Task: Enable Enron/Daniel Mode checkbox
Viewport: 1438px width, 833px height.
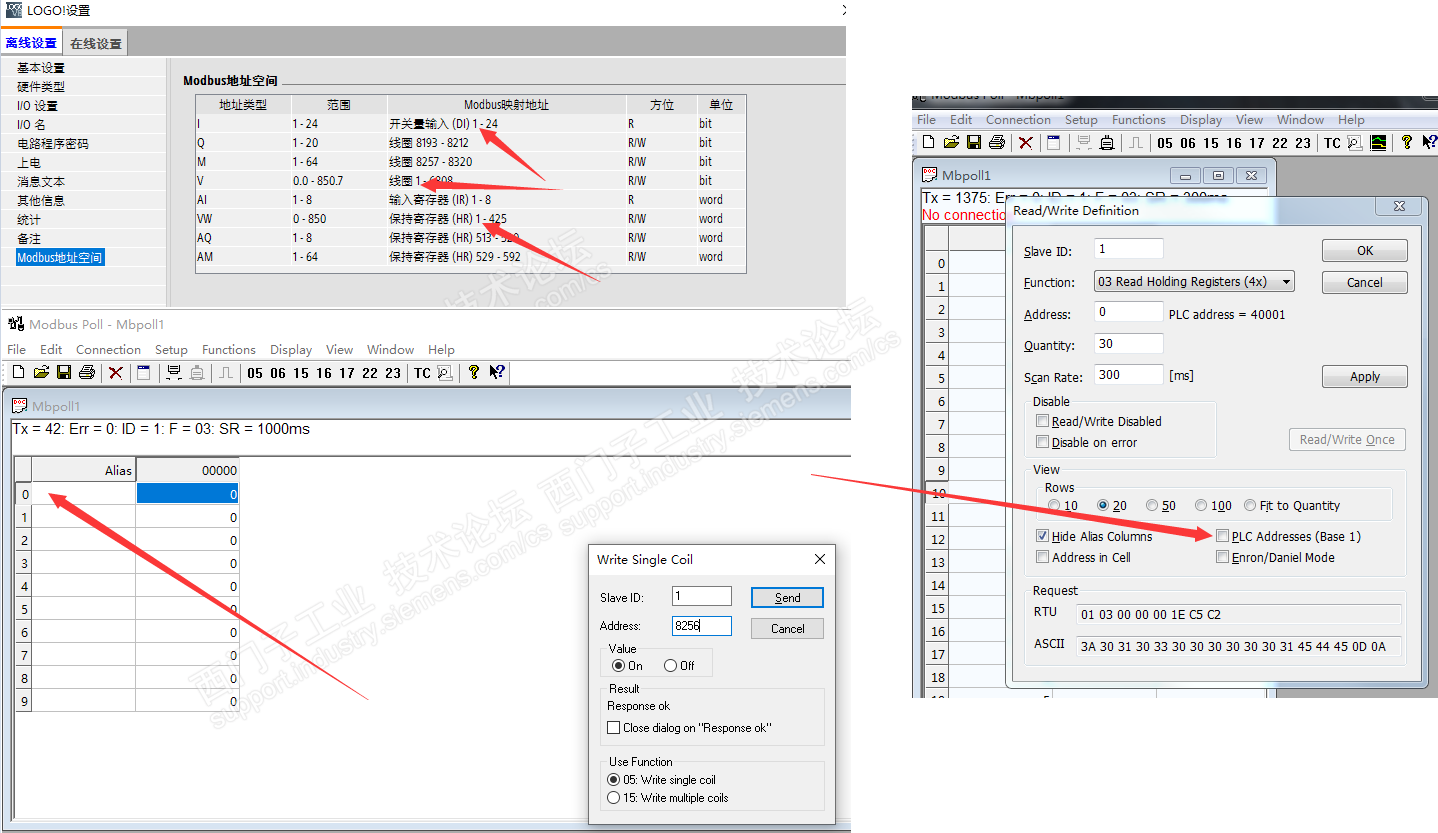Action: coord(1222,557)
